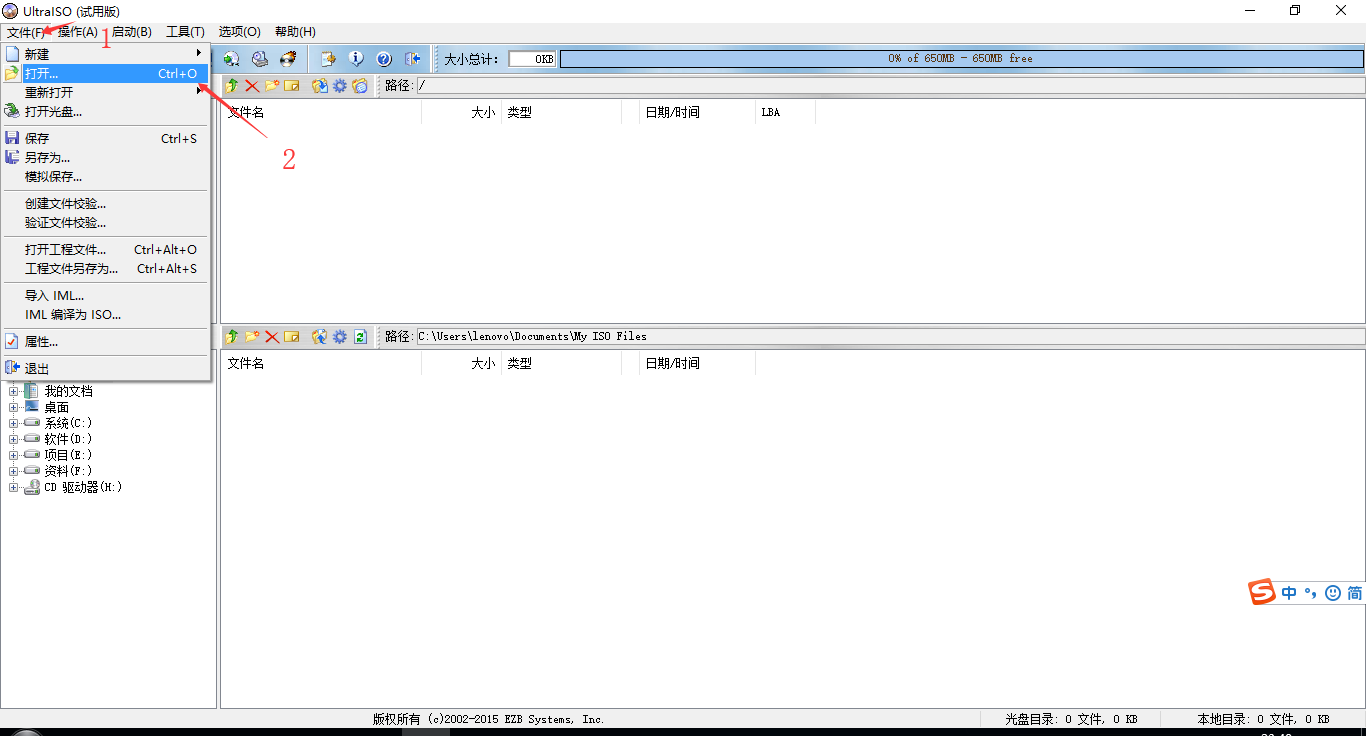Screen dimensions: 1366x736
Task: Choose 模拟保存... menu entry
Action: pyautogui.click(x=105, y=176)
